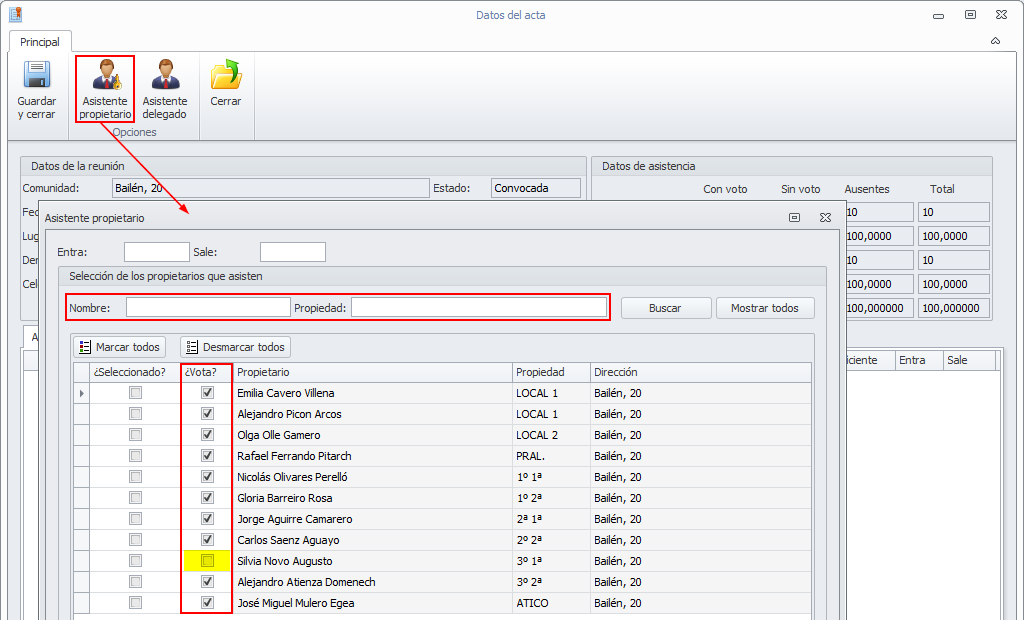The image size is (1024, 620).
Task: Click the Marcar todos button
Action: pos(120,347)
